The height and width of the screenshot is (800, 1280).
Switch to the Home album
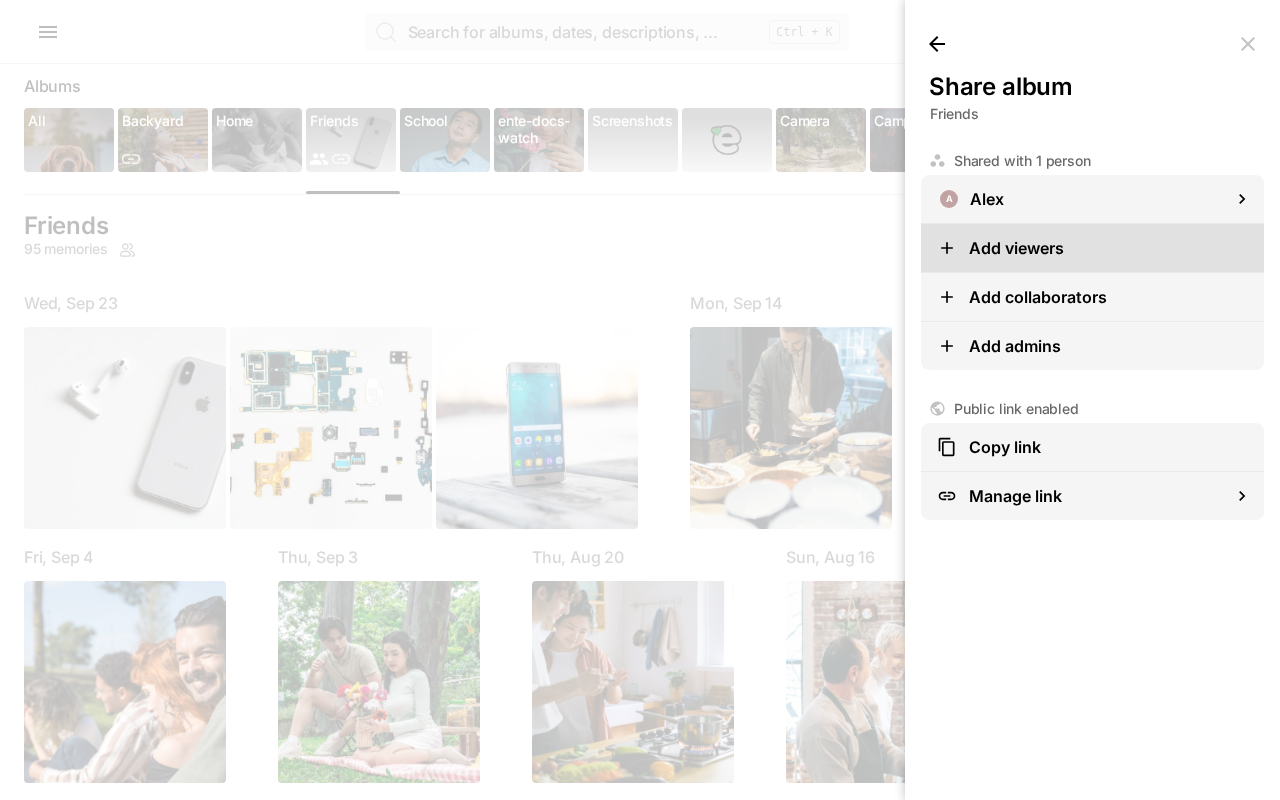tap(257, 140)
